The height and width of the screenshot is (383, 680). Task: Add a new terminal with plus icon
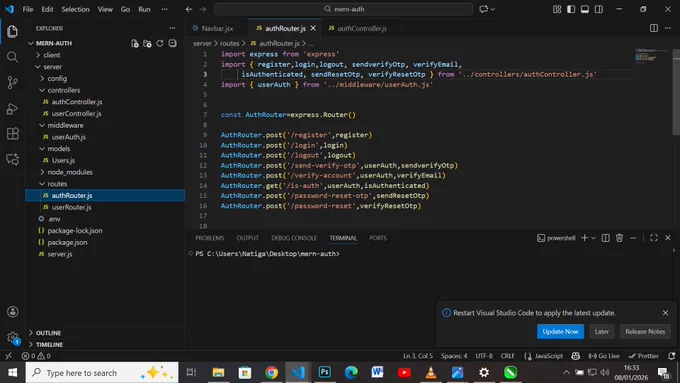tap(584, 238)
